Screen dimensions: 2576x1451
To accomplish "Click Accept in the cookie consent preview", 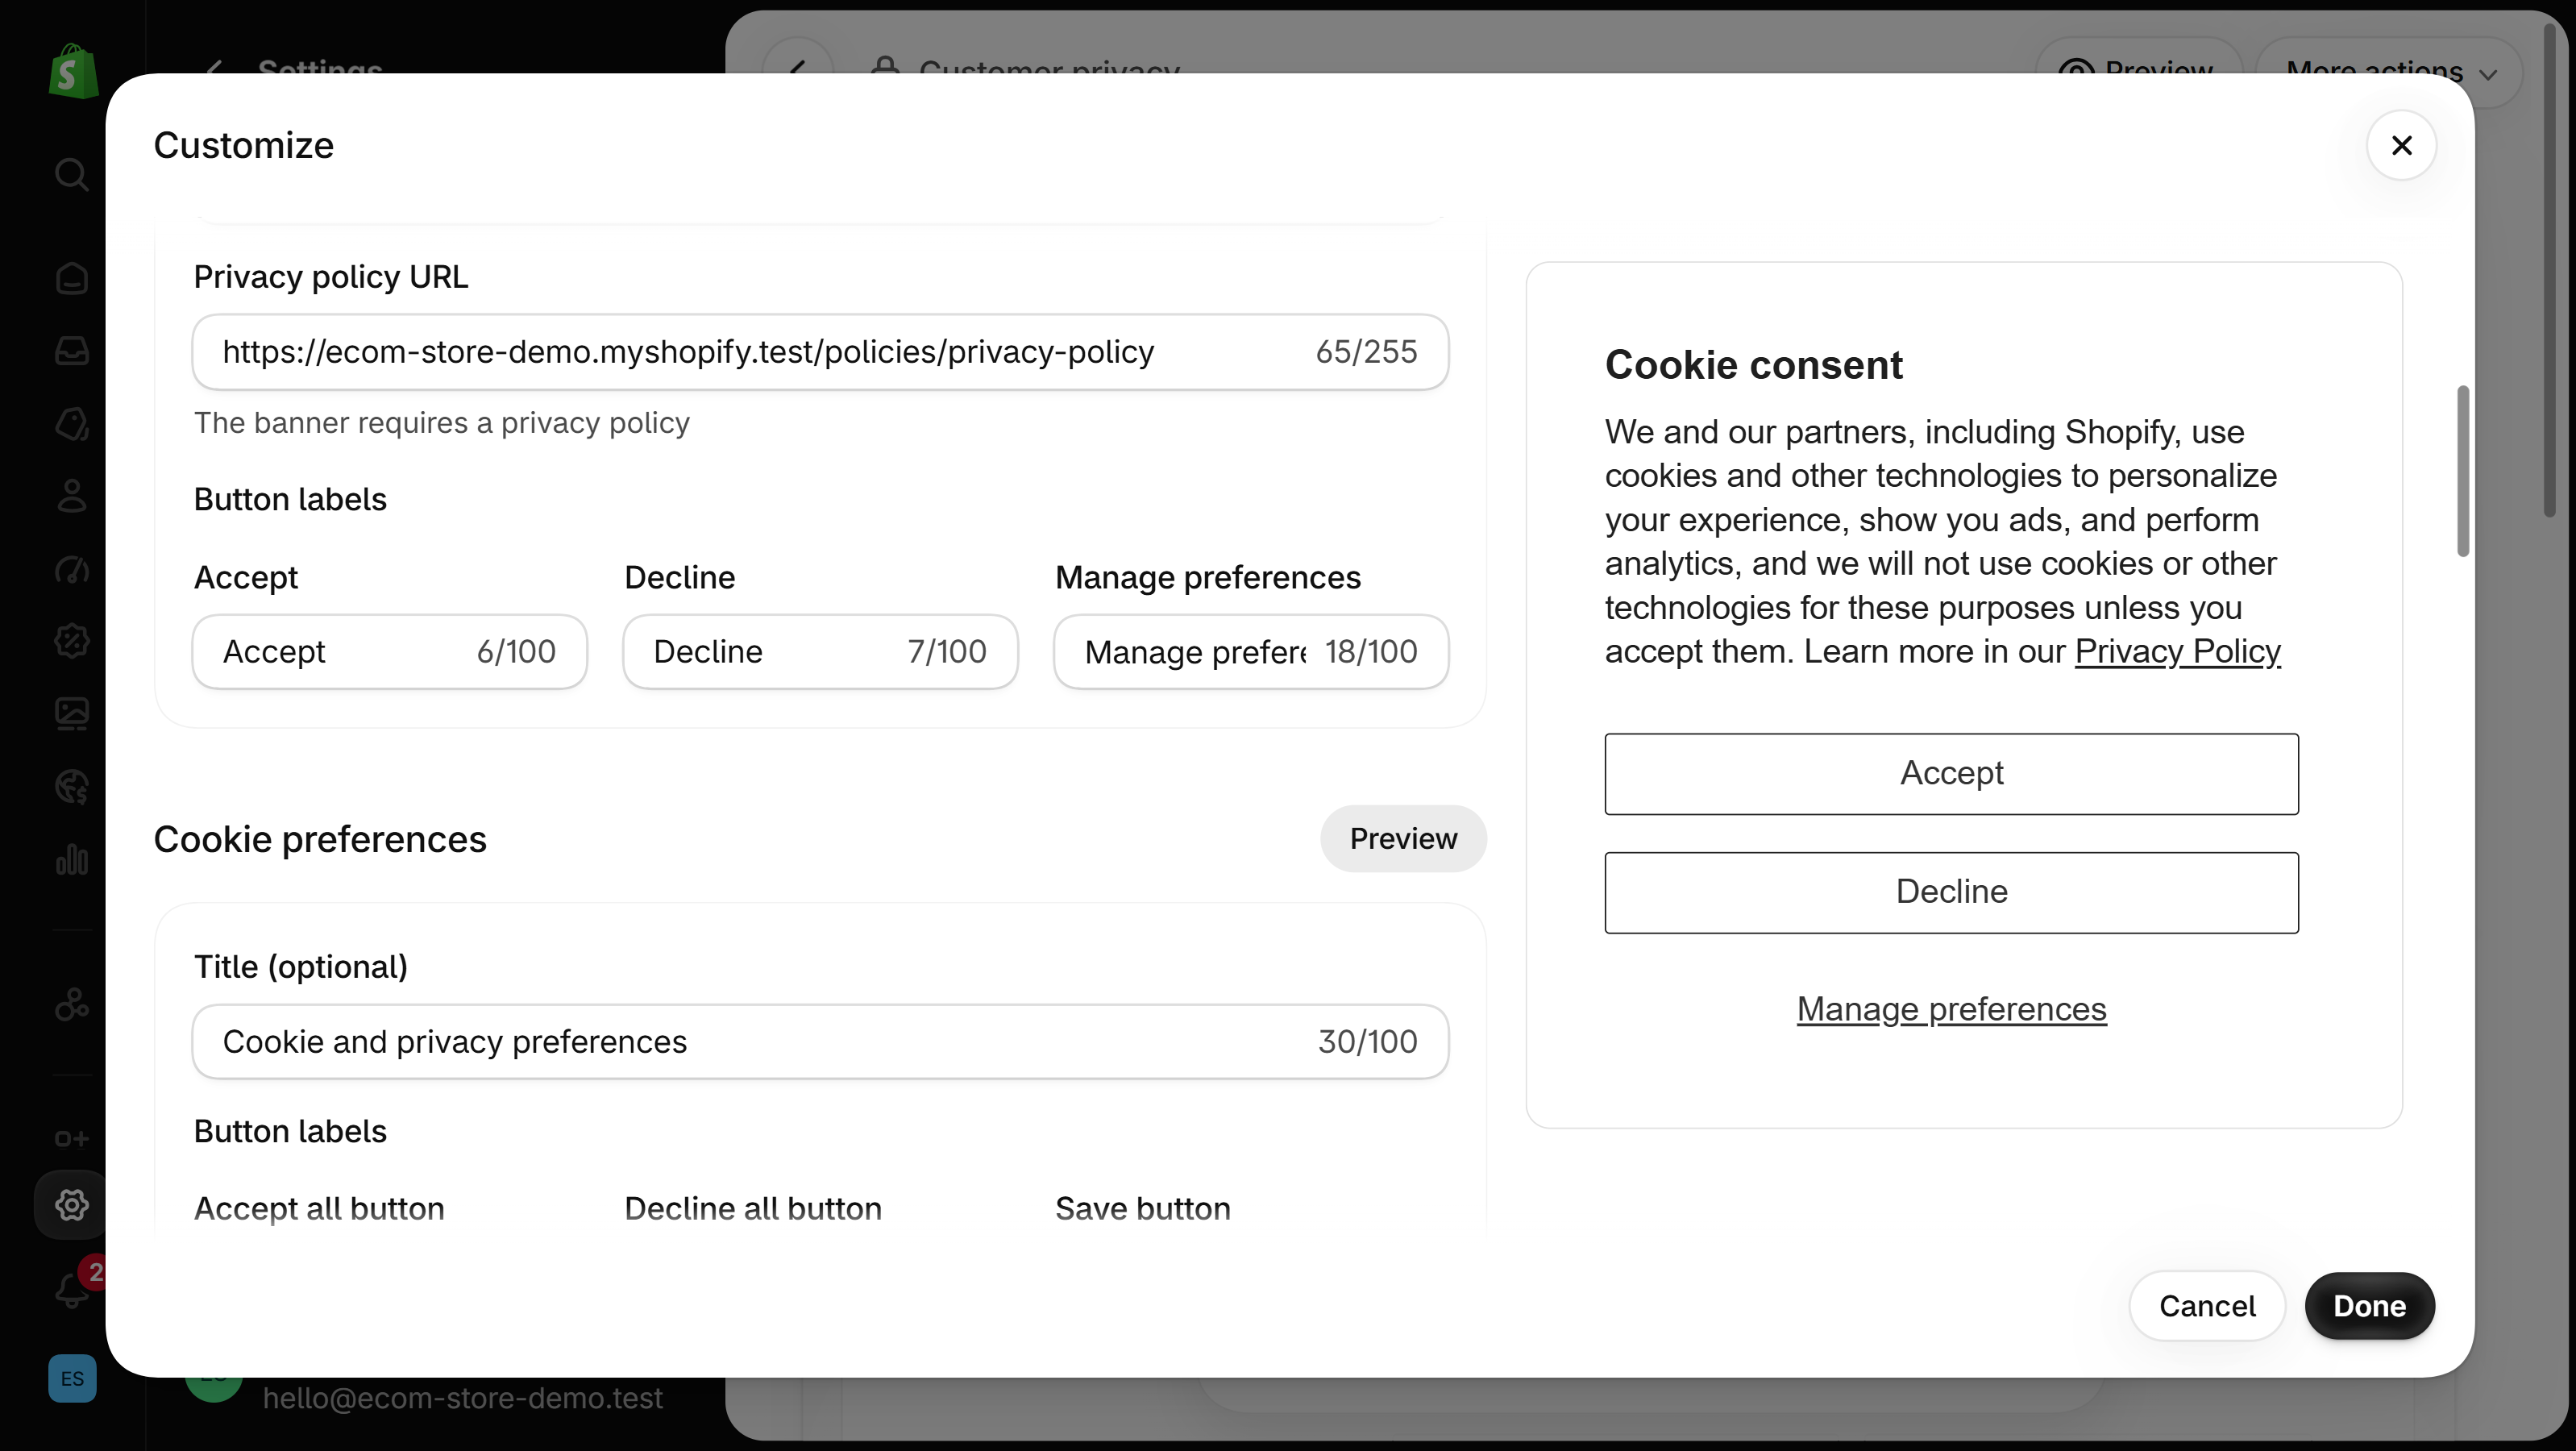I will 1951,774.
